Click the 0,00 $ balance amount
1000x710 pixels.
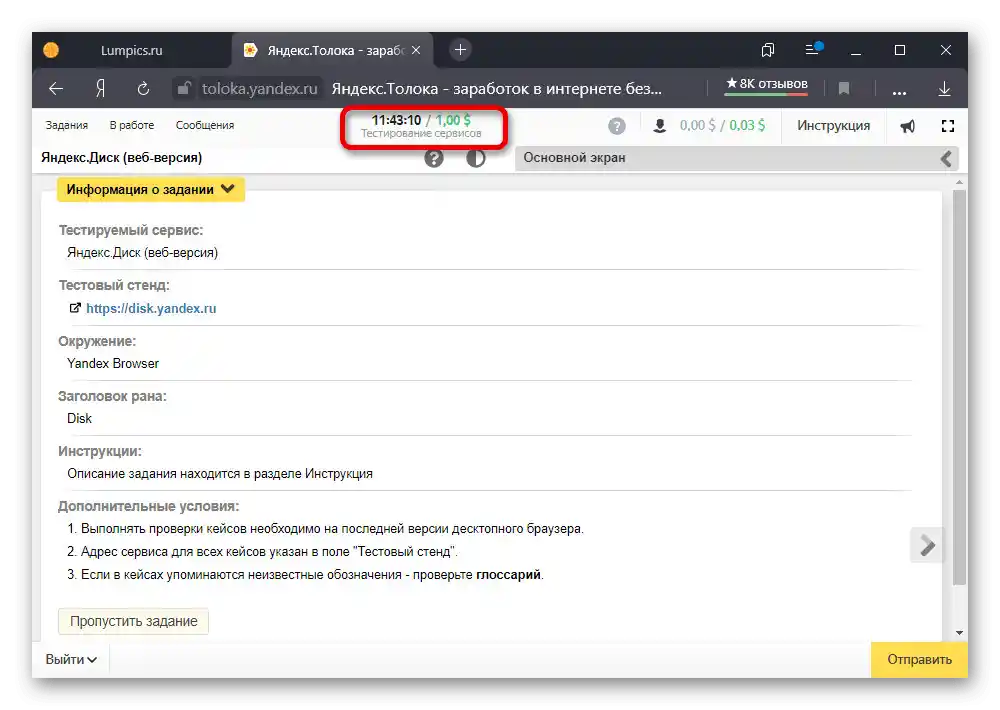[x=697, y=125]
